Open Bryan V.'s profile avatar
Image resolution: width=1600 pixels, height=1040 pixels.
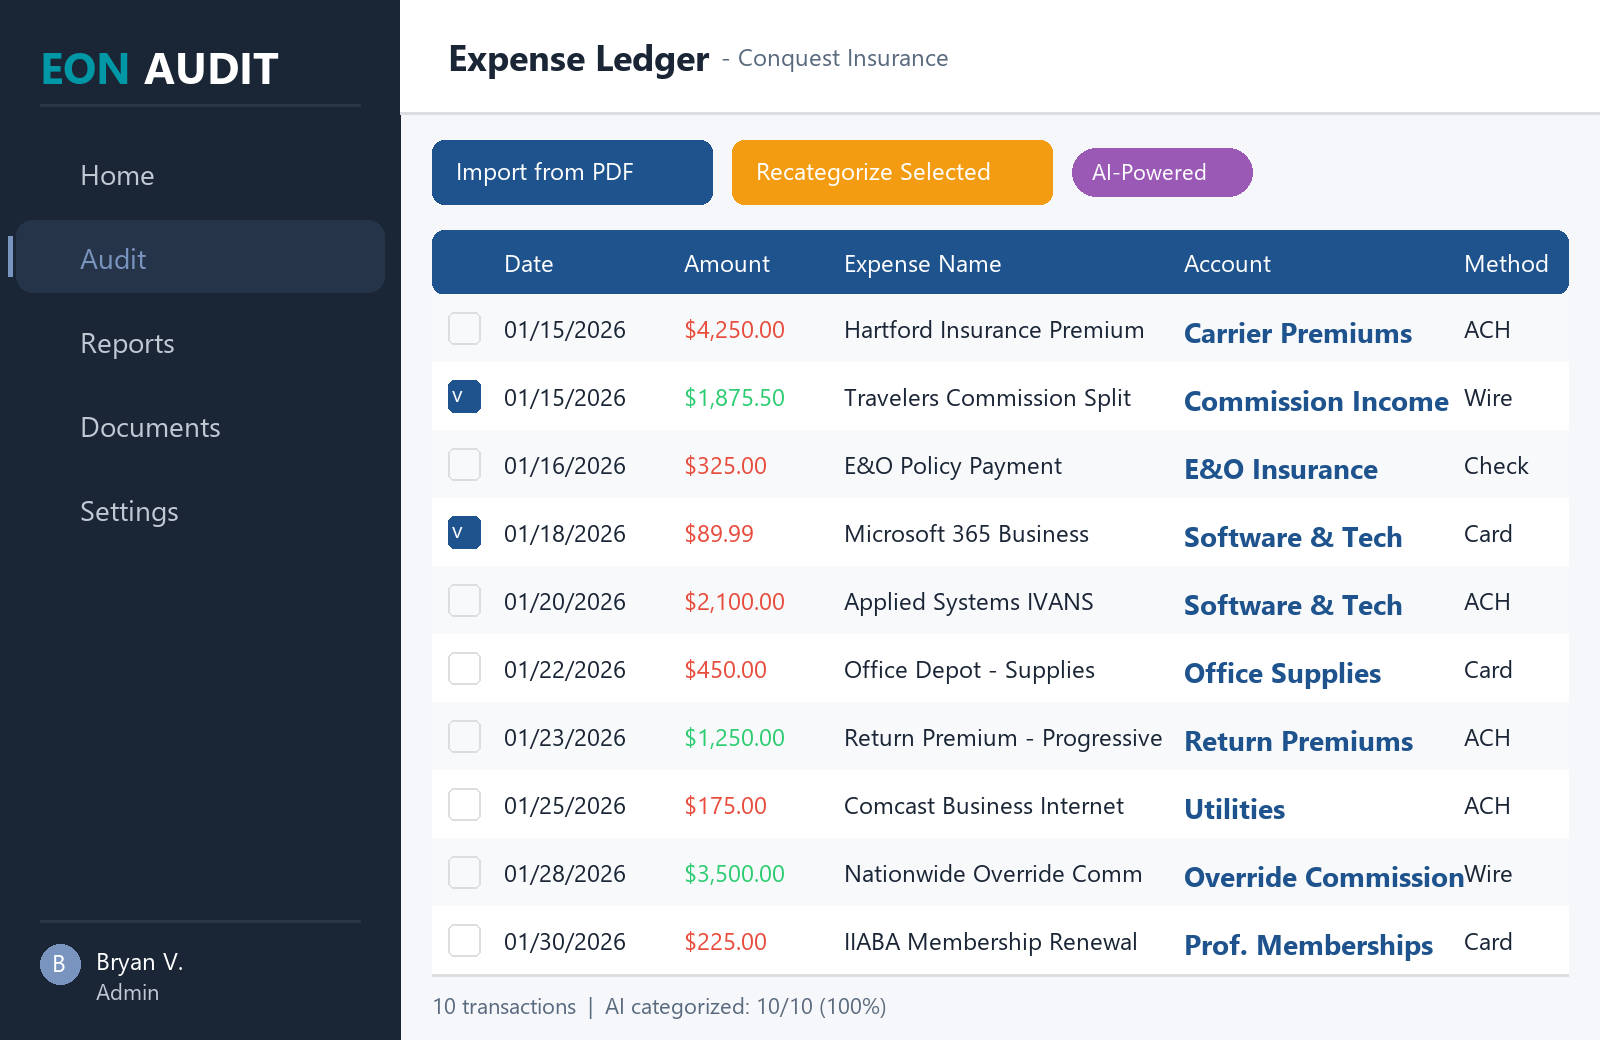coord(60,964)
